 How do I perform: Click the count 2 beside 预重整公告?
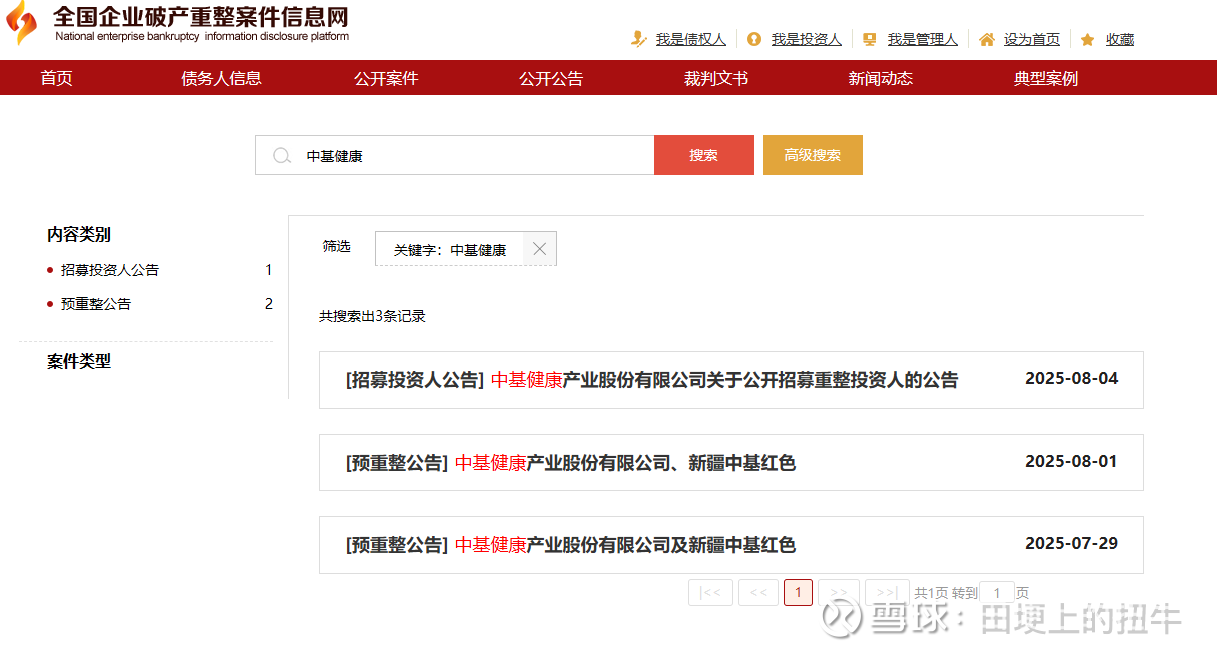click(x=268, y=304)
